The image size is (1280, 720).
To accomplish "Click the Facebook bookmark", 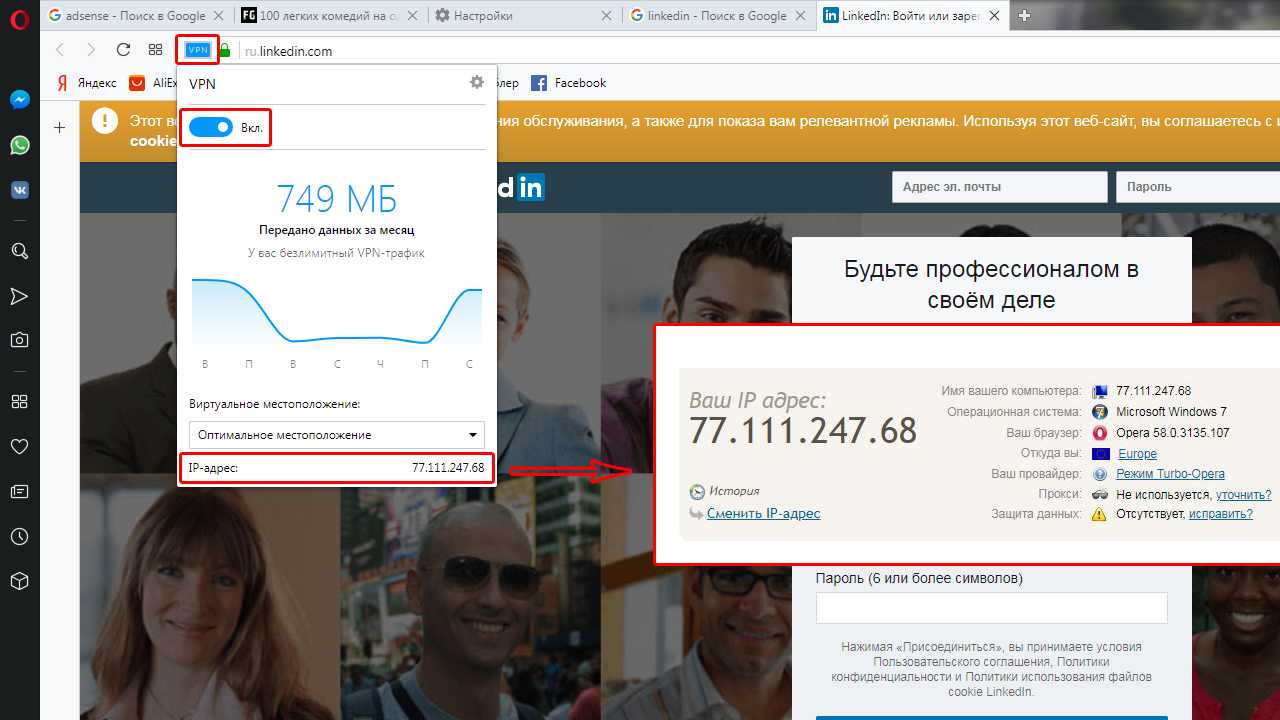I will coord(569,83).
